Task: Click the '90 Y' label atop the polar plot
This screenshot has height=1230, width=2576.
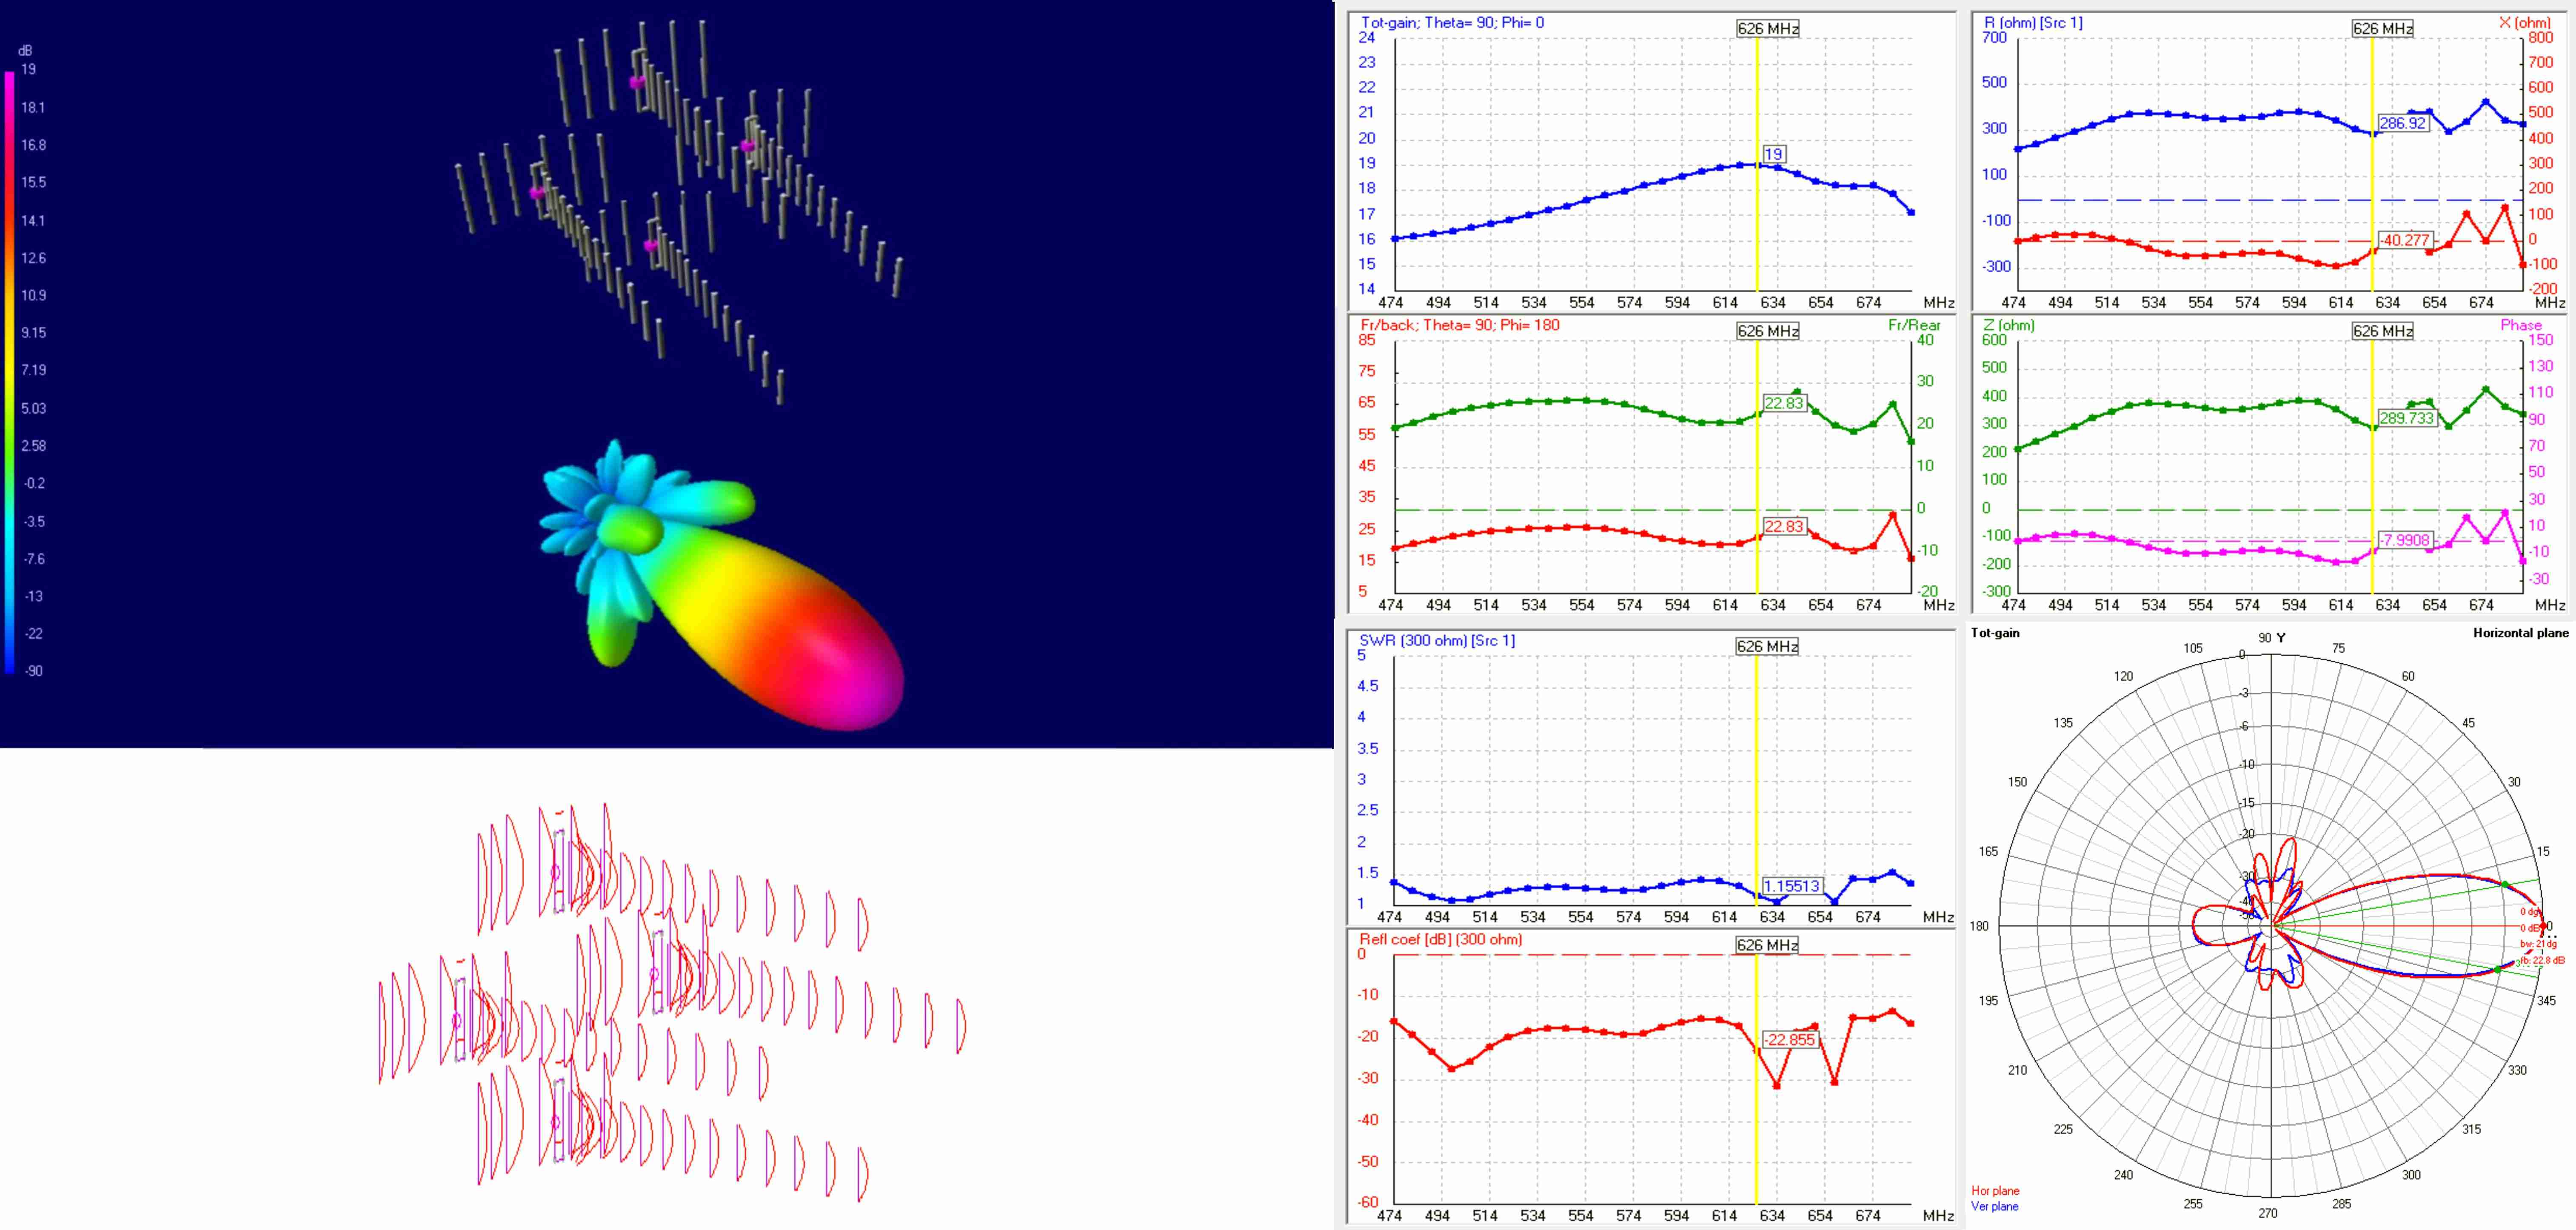Action: [2271, 638]
